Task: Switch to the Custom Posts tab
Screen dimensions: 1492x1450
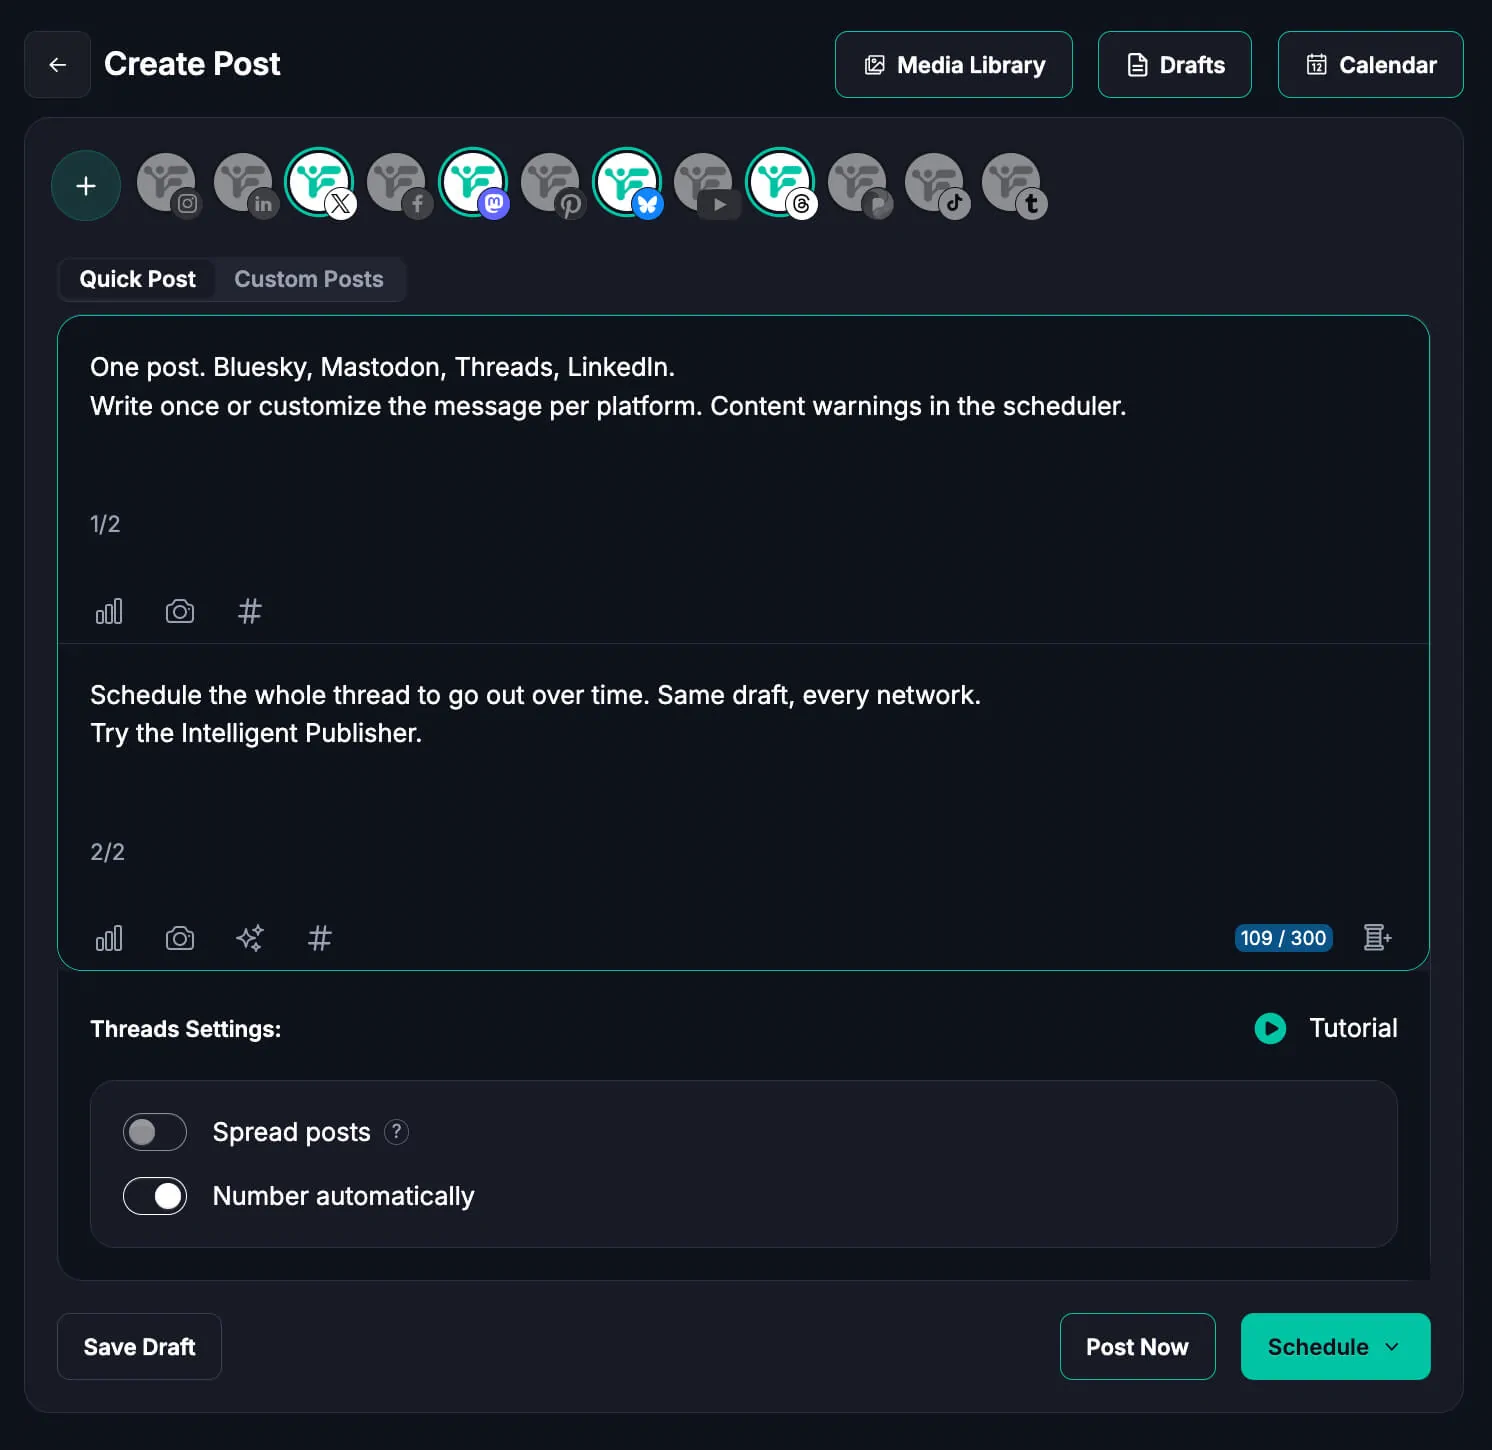Action: 308,279
